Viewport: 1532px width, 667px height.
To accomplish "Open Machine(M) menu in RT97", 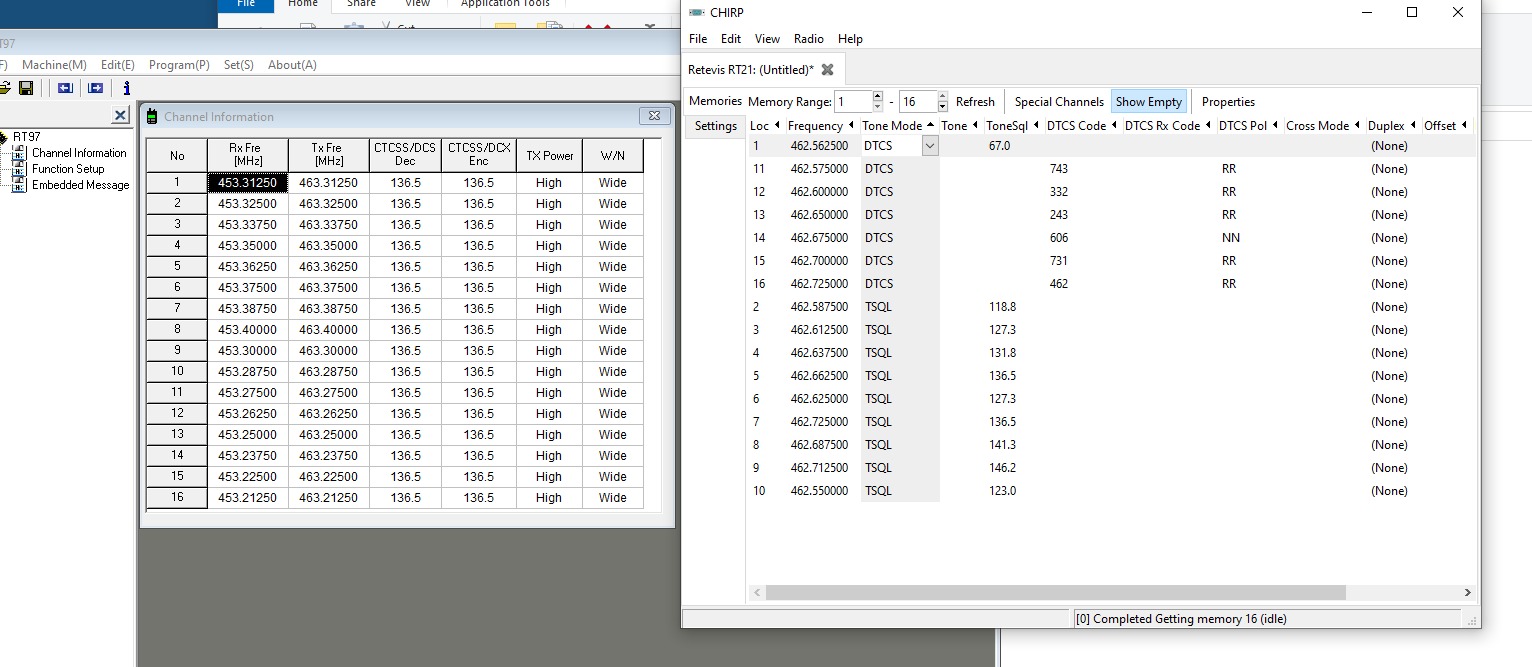I will pyautogui.click(x=54, y=65).
